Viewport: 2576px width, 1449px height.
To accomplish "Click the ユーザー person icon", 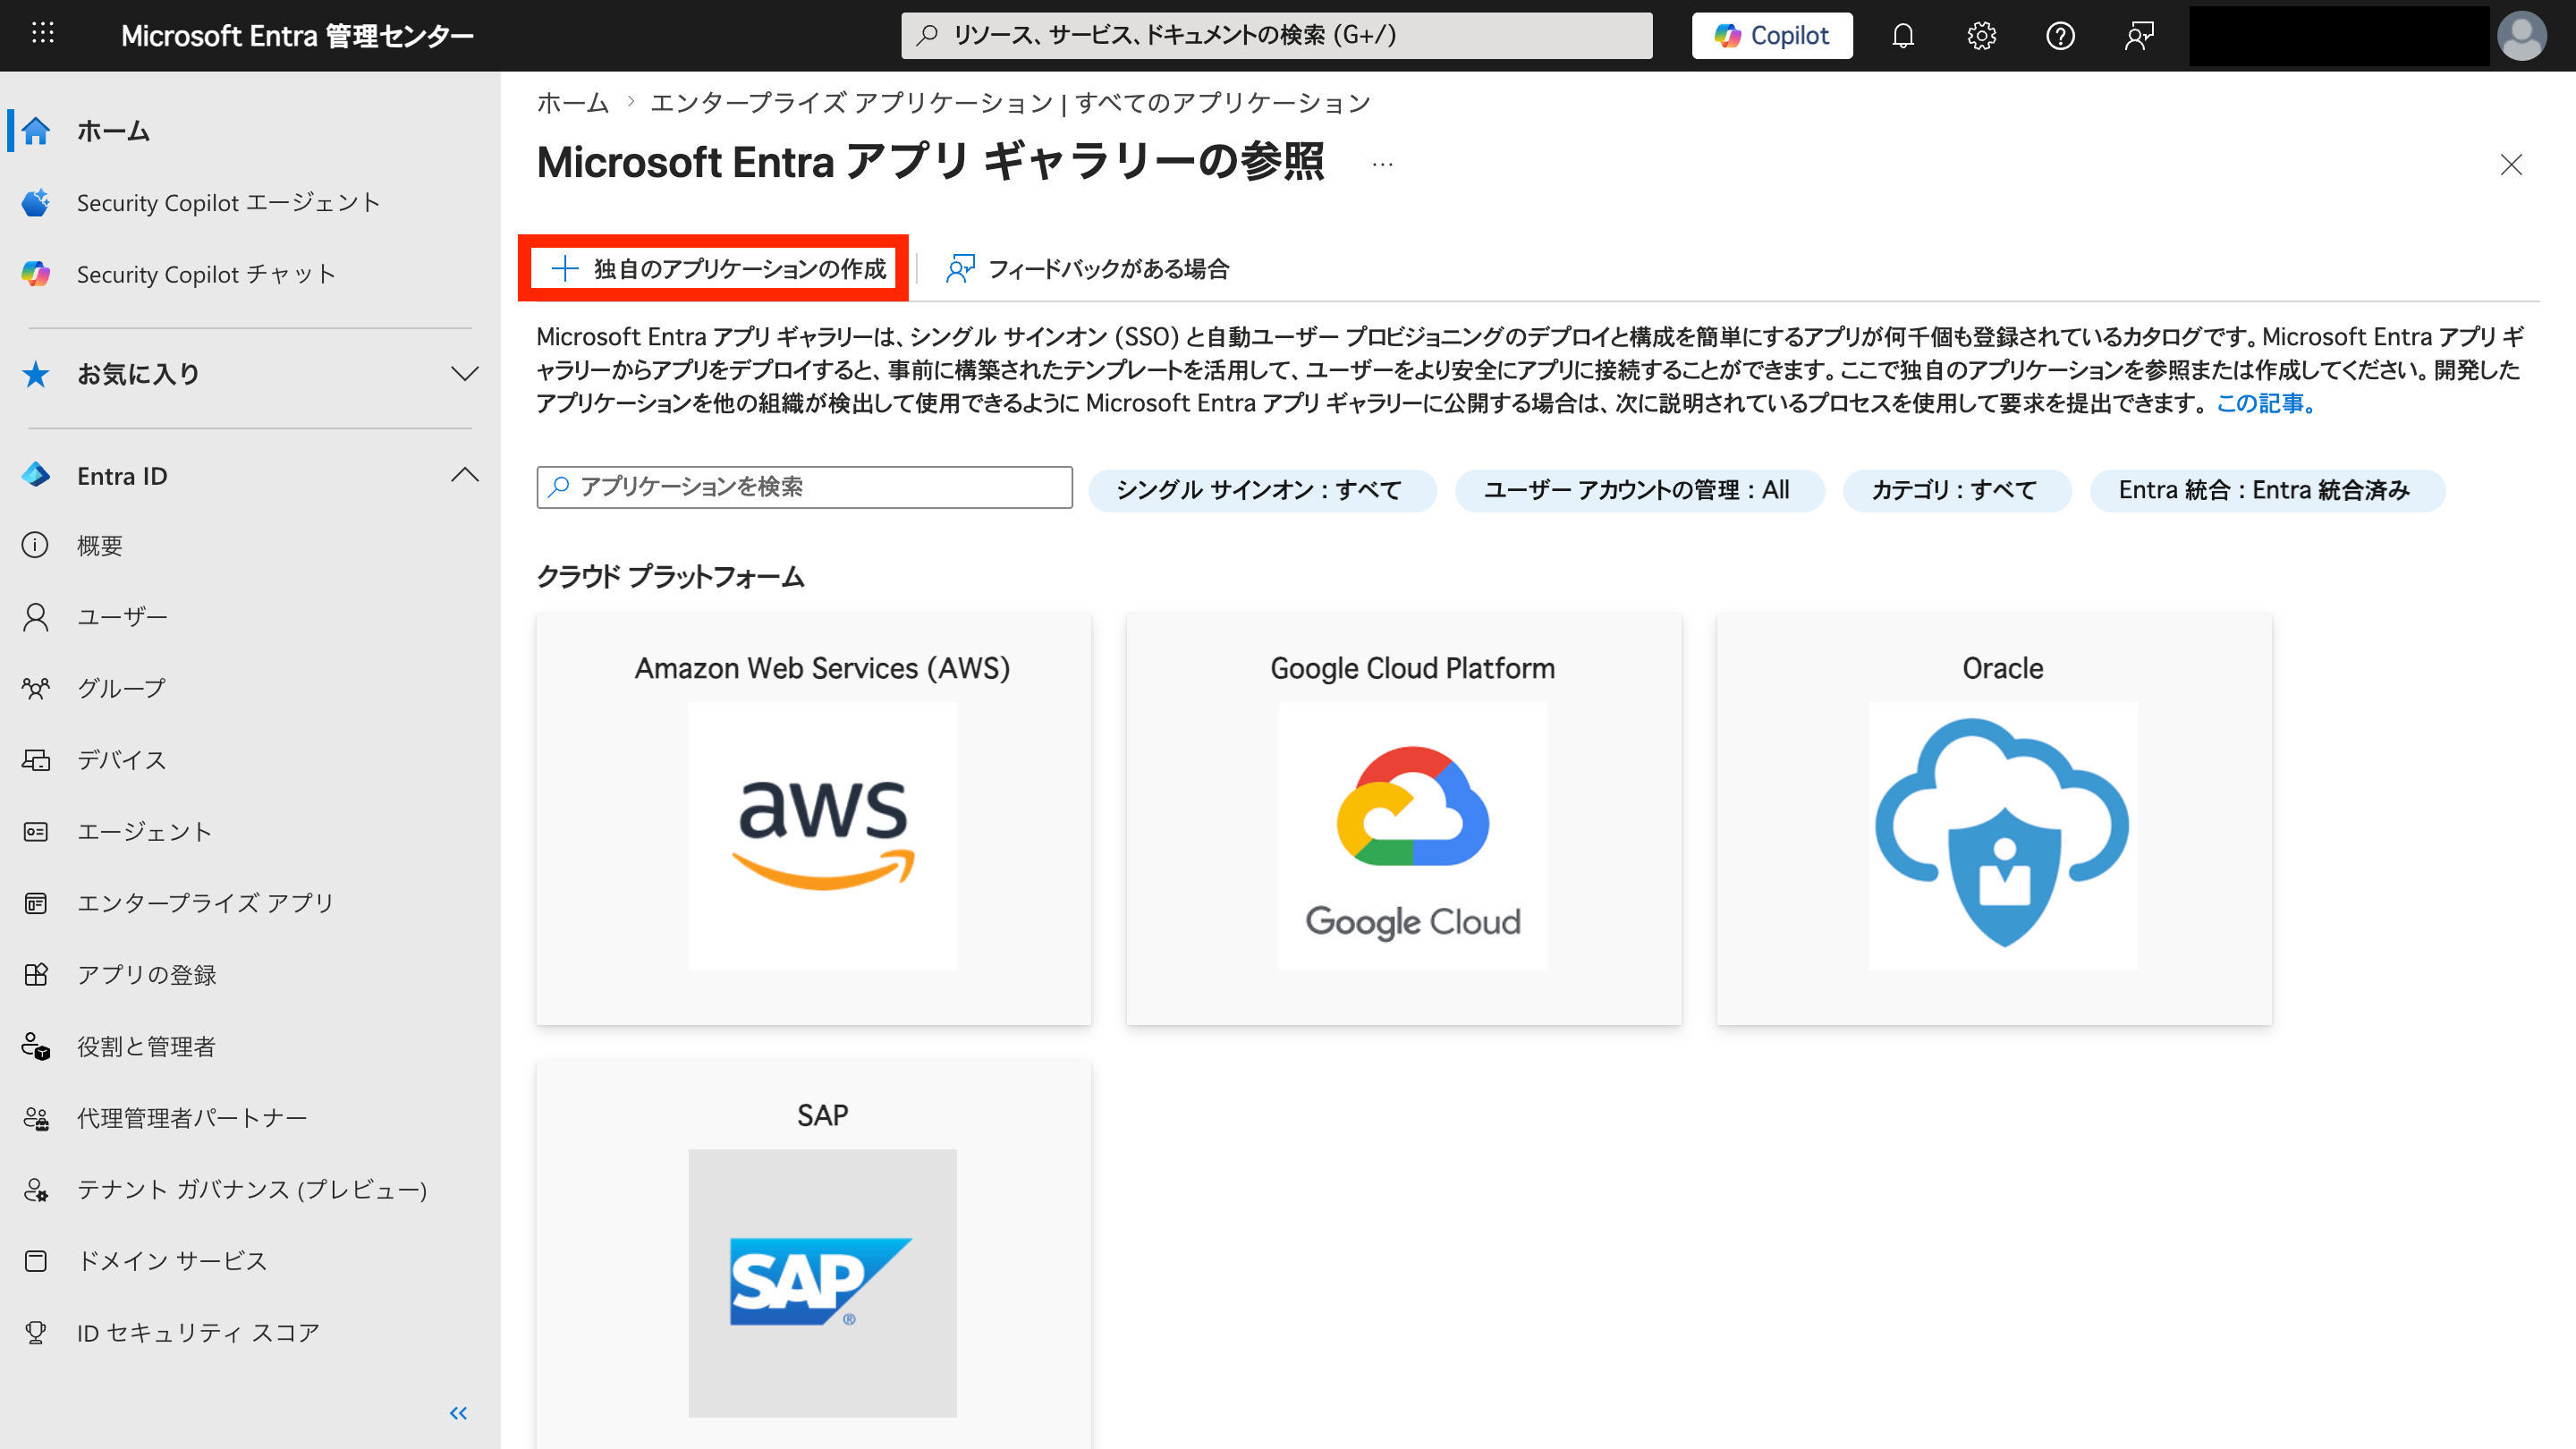I will coord(36,617).
